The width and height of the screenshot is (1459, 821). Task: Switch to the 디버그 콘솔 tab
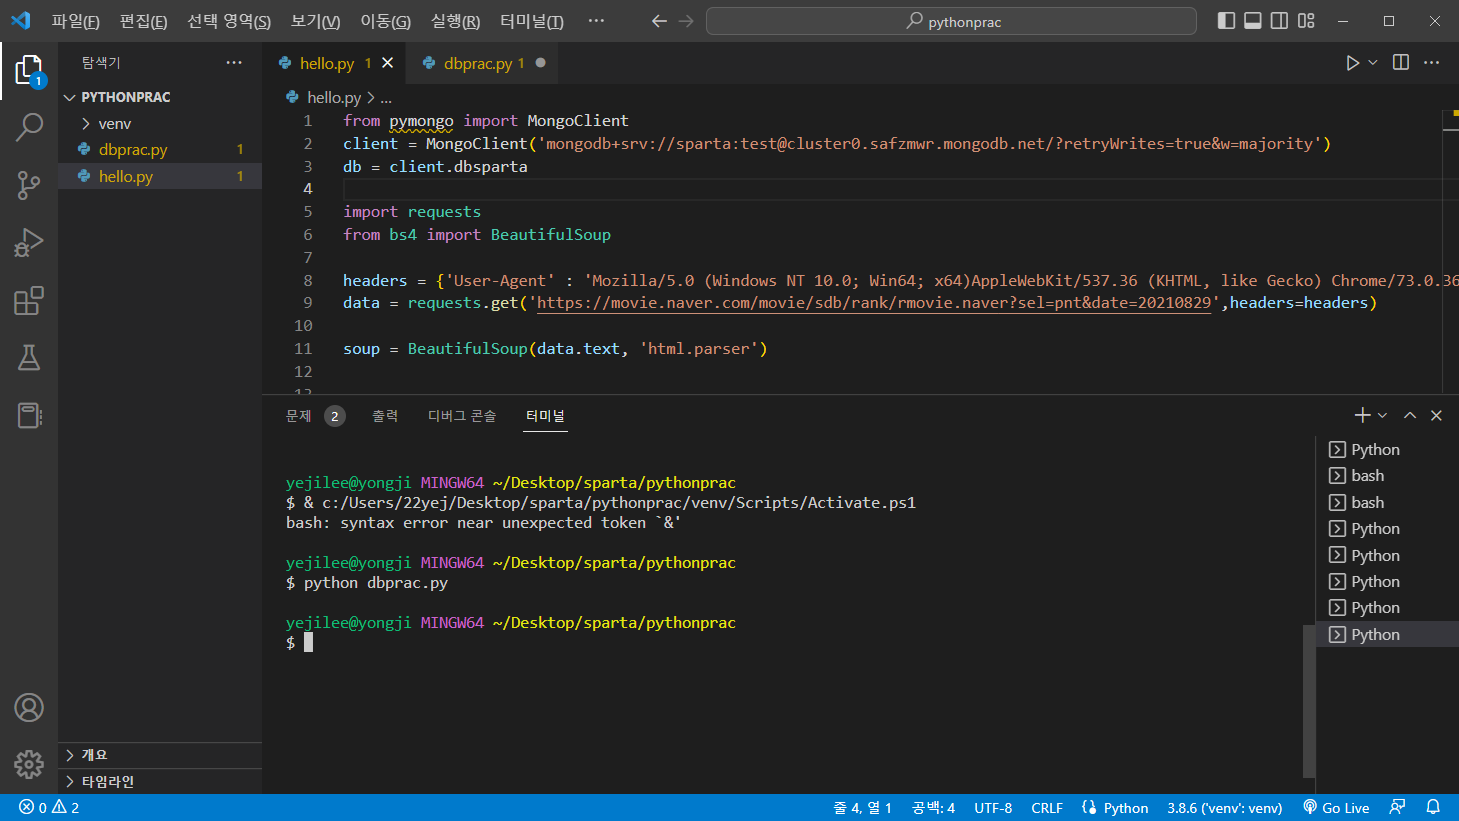pos(462,416)
